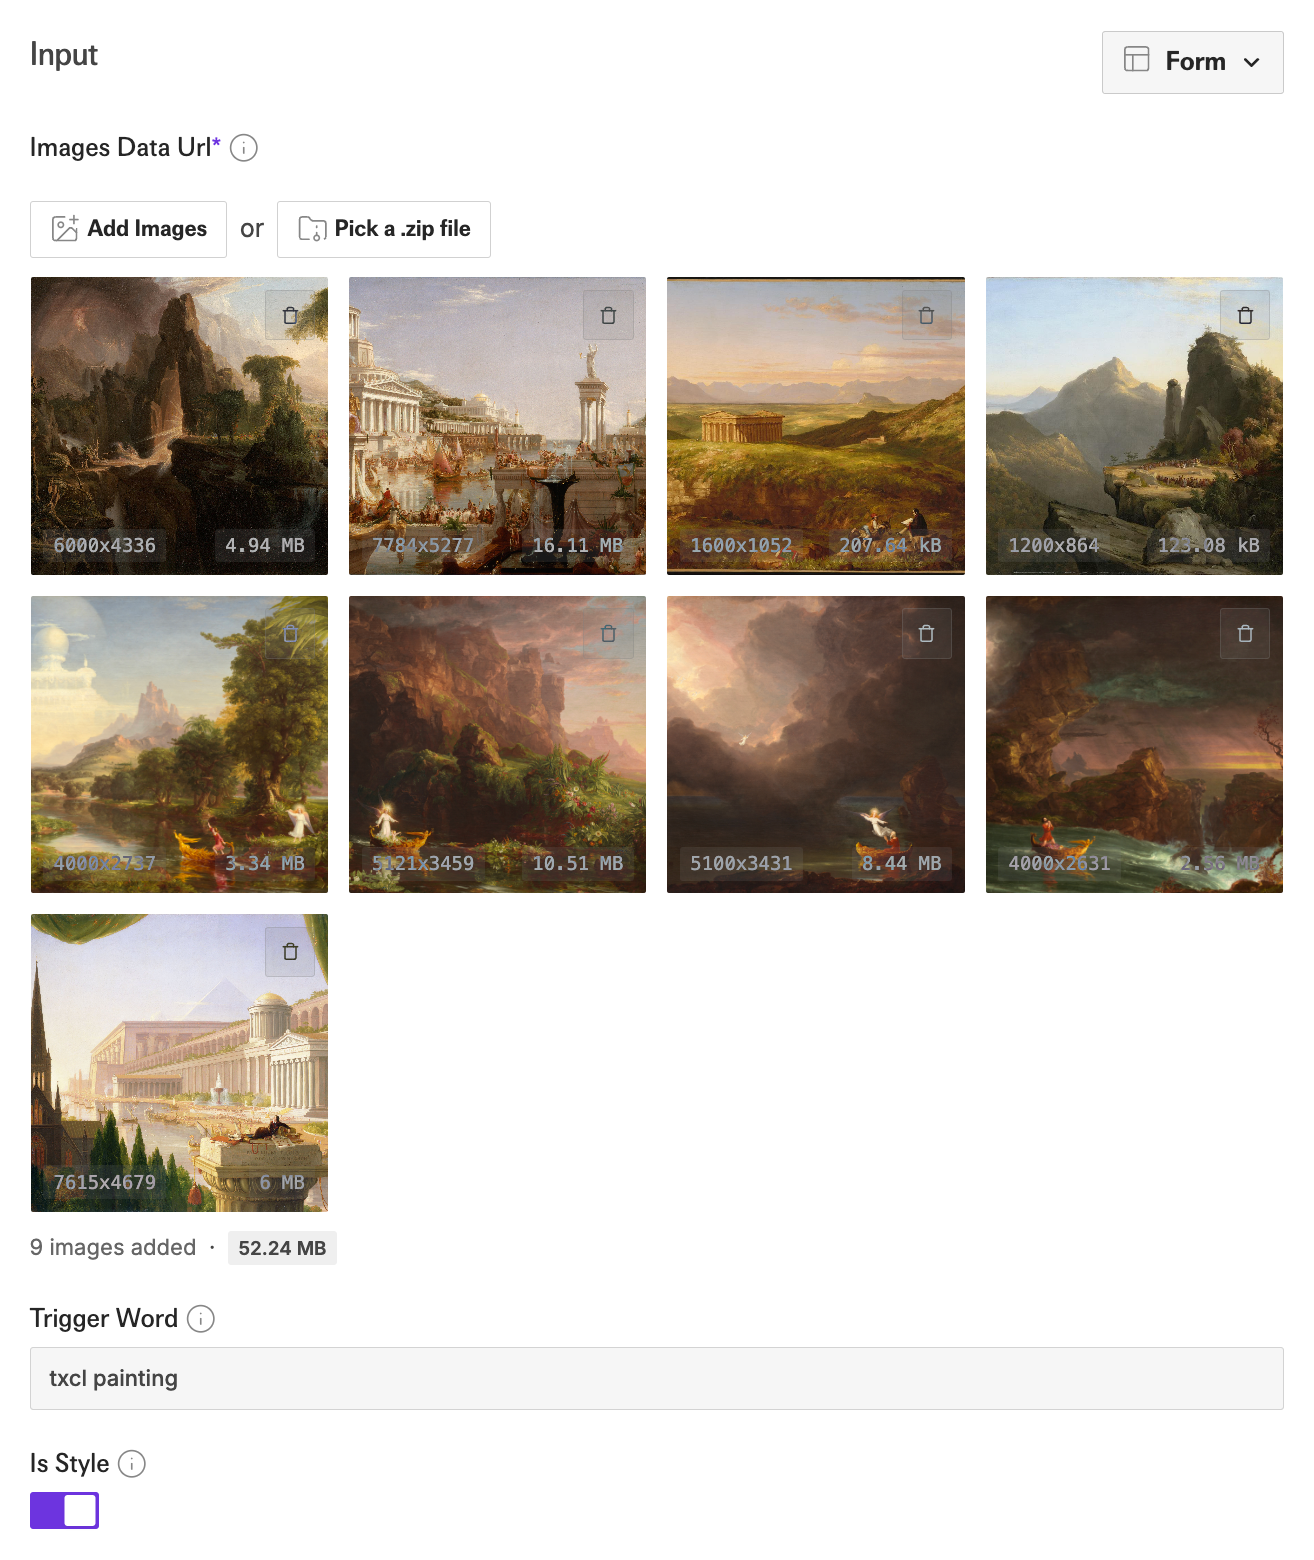This screenshot has height=1560, width=1314.
Task: Open info icon next to Is Style
Action: pyautogui.click(x=132, y=1464)
